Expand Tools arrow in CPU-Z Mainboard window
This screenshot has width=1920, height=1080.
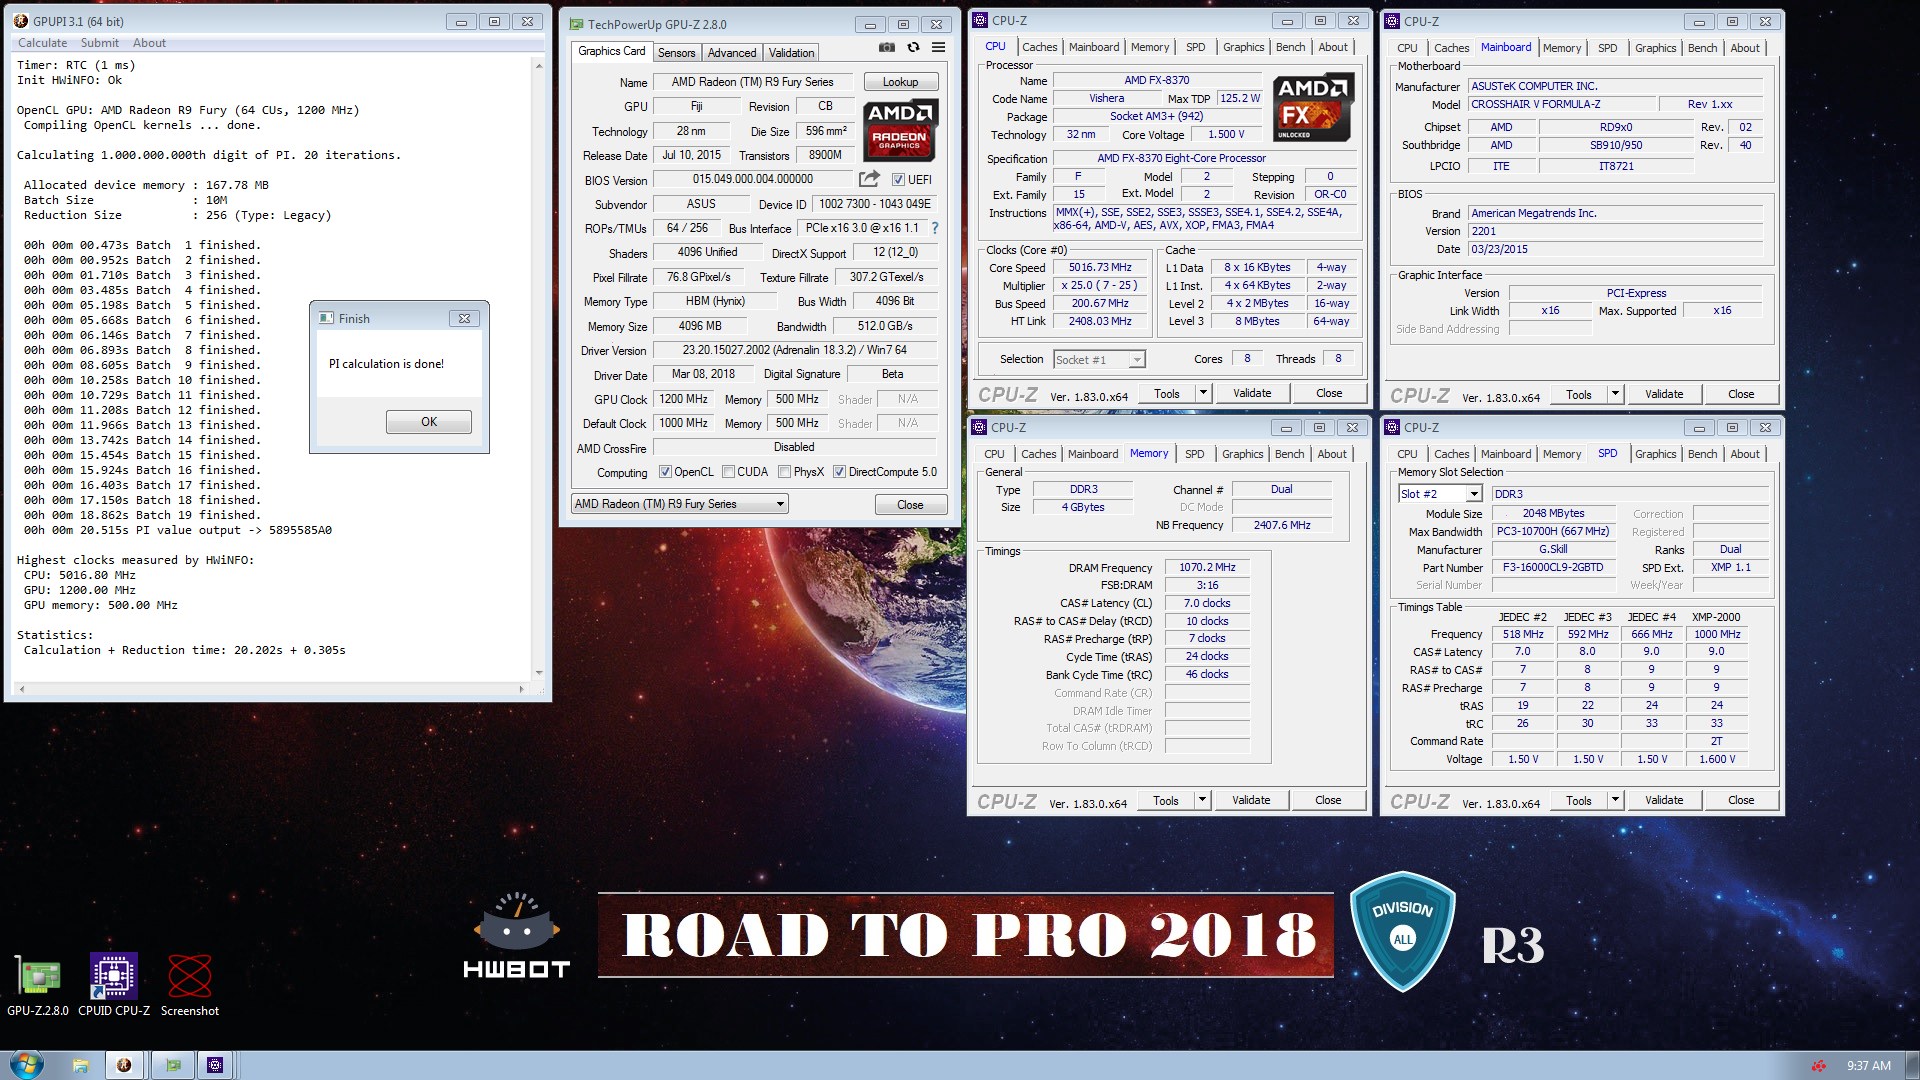[1615, 394]
